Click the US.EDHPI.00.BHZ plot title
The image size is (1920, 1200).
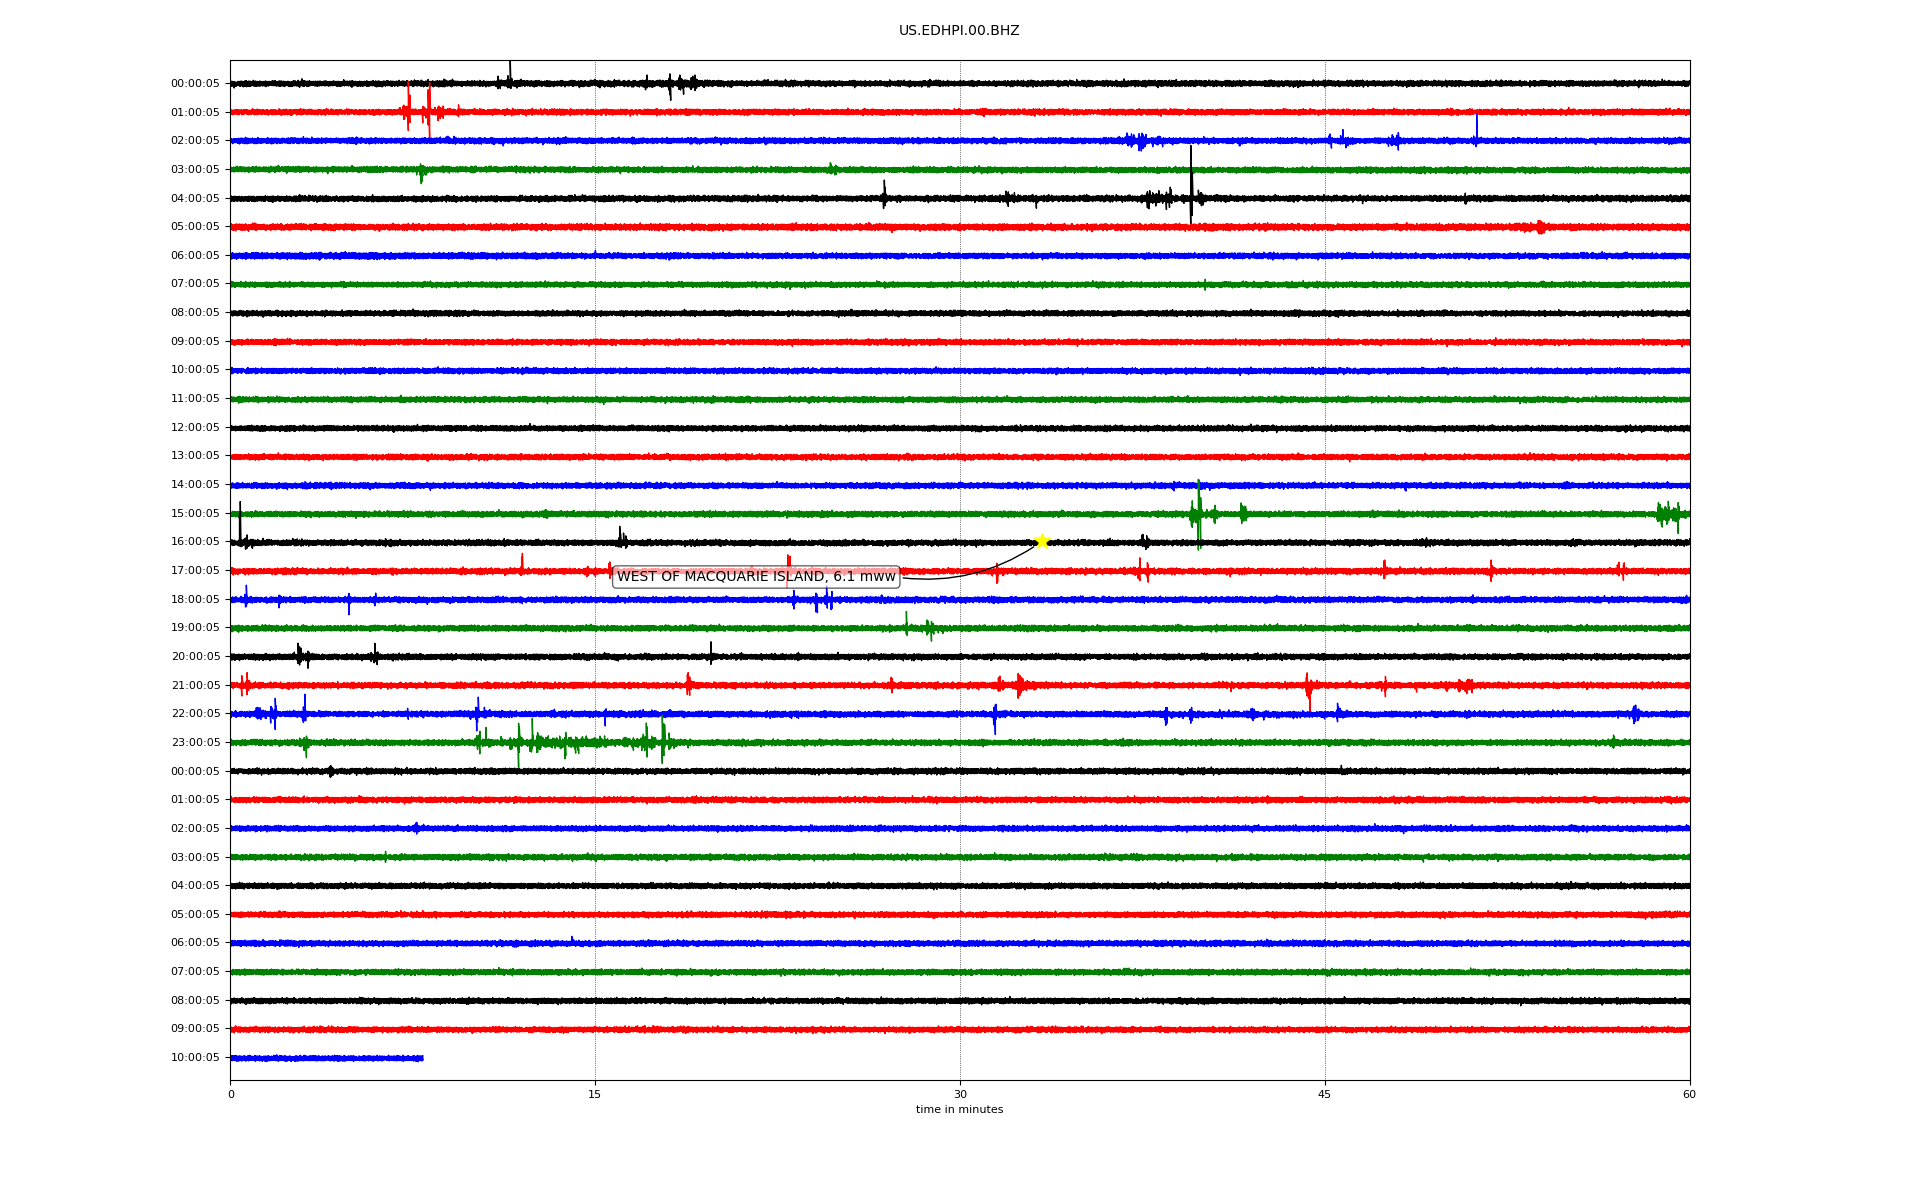pyautogui.click(x=959, y=31)
